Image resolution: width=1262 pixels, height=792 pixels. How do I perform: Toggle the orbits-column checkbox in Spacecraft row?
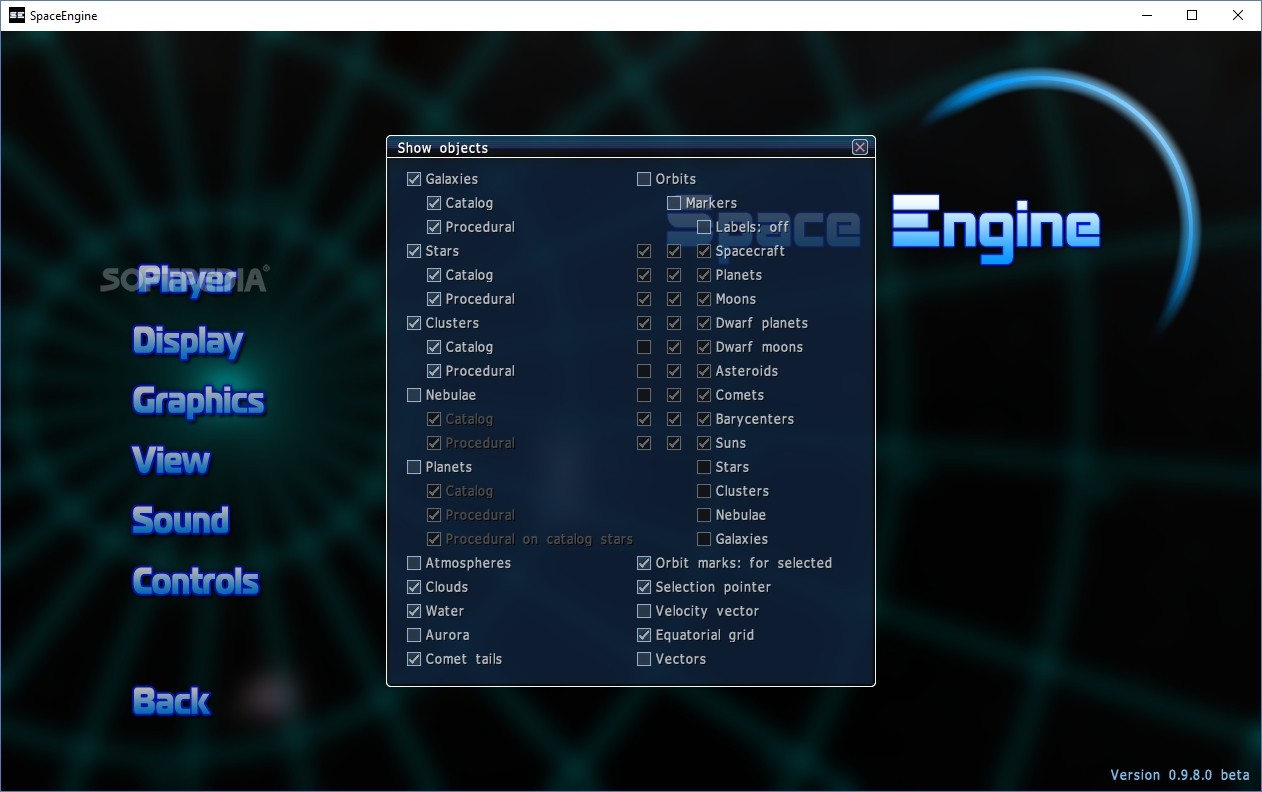644,251
